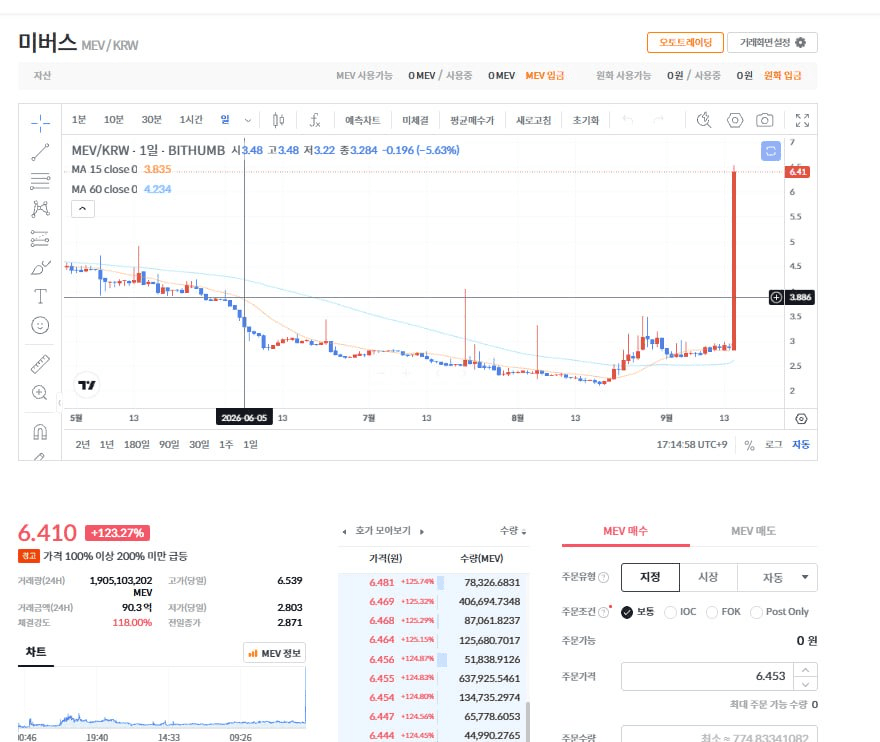Screen dimensions: 880x742
Task: Toggle auto scale 자동 on the chart
Action: (801, 445)
